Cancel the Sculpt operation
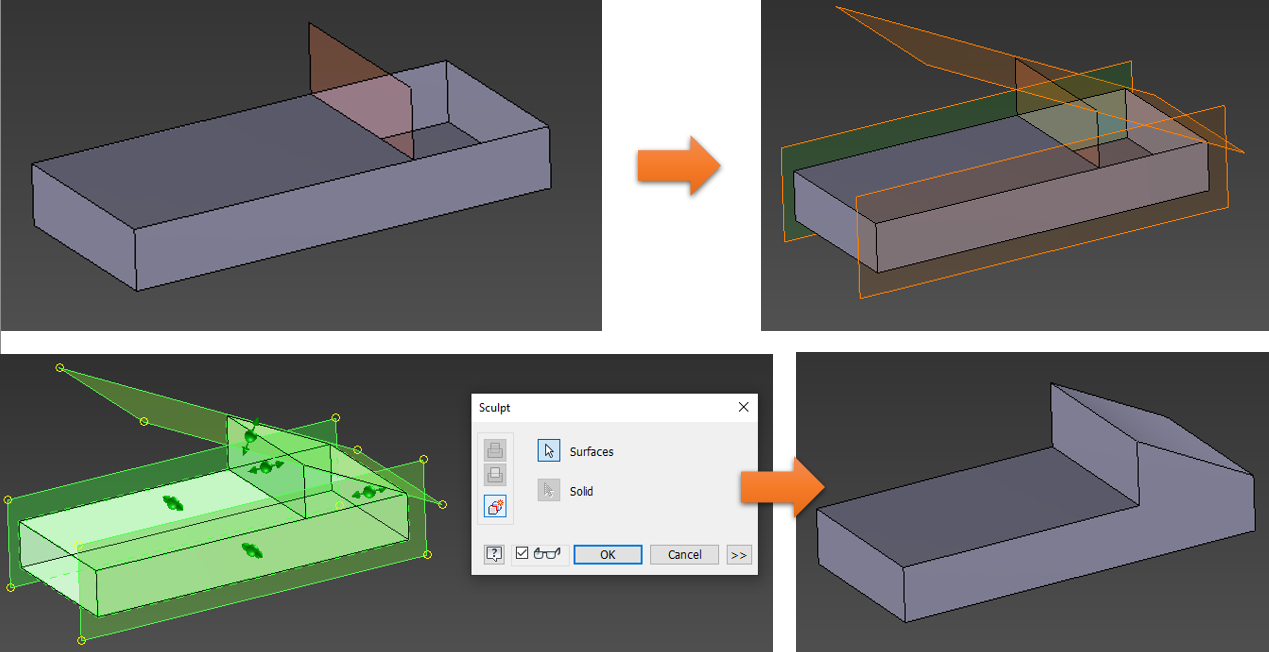This screenshot has width=1269, height=652. (684, 554)
